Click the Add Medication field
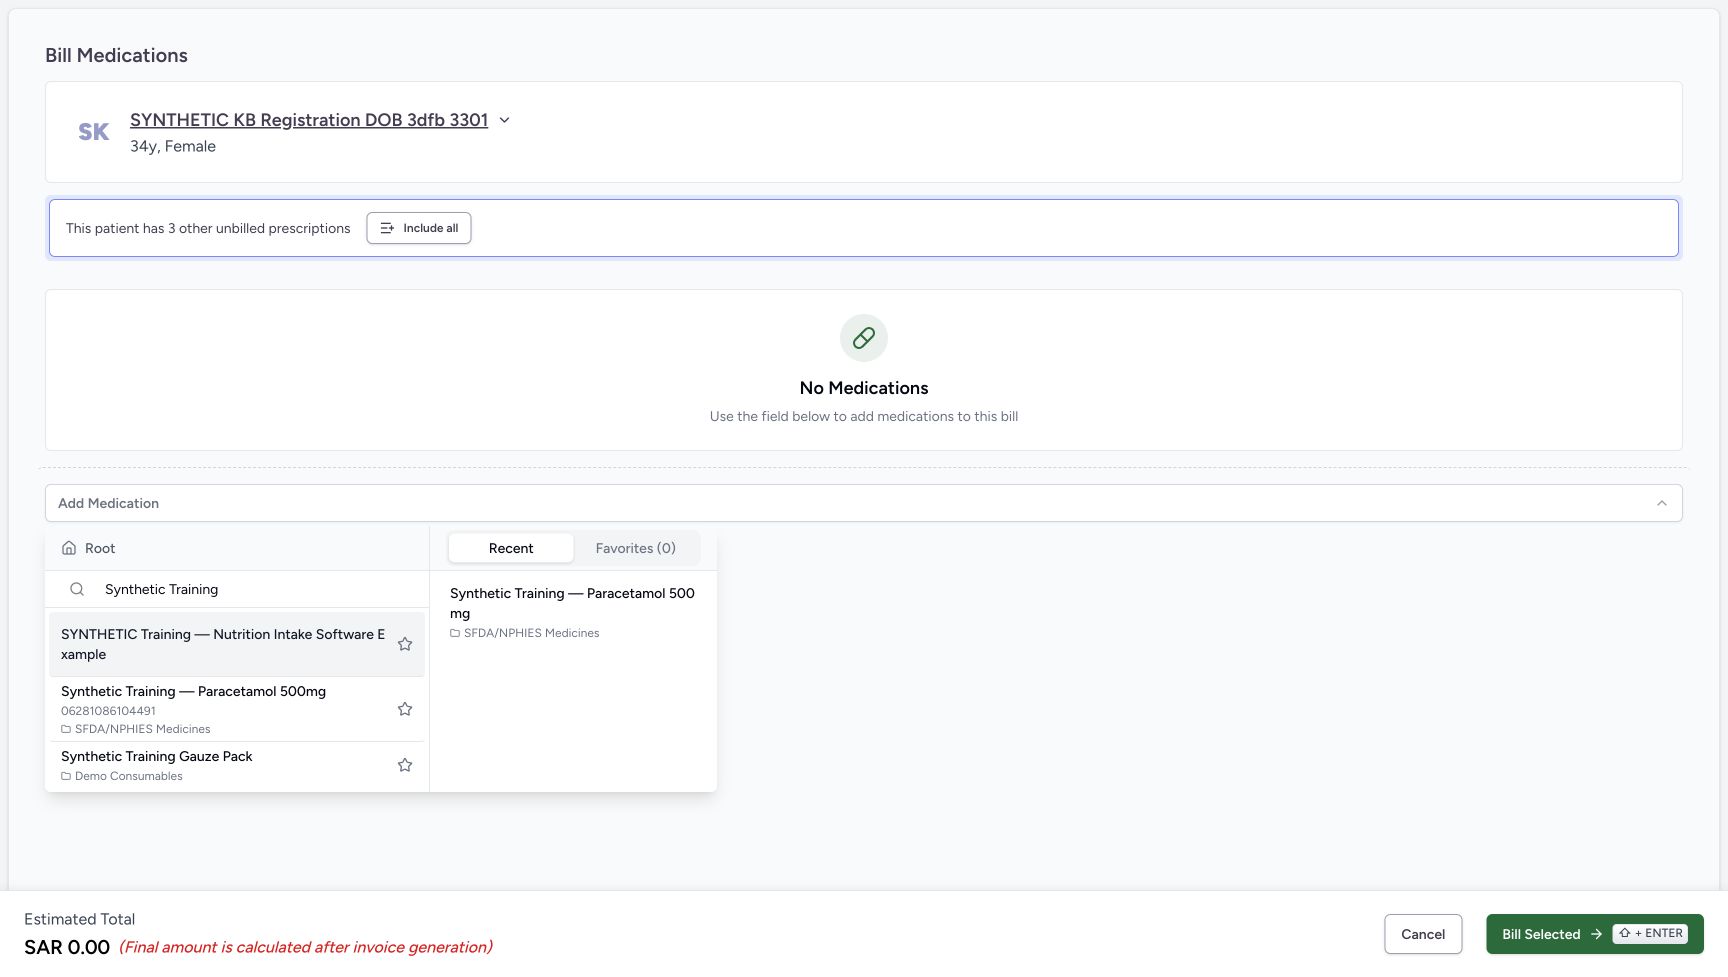1728x977 pixels. (864, 503)
